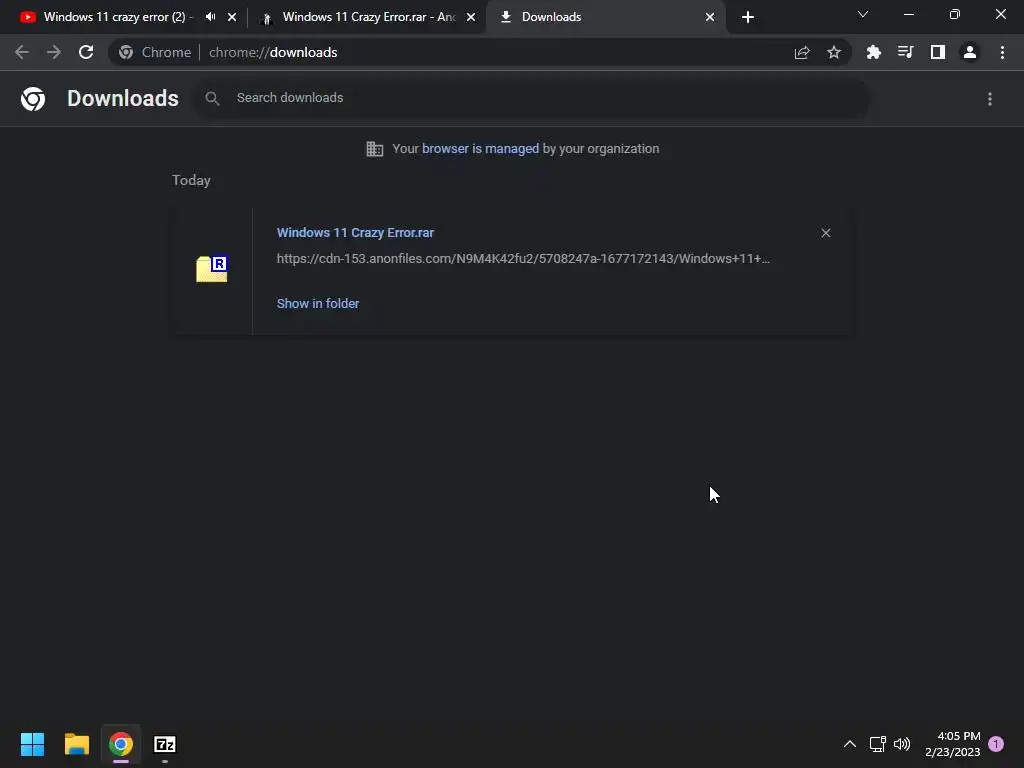
Task: Open File Explorer from the taskbar
Action: [x=76, y=744]
